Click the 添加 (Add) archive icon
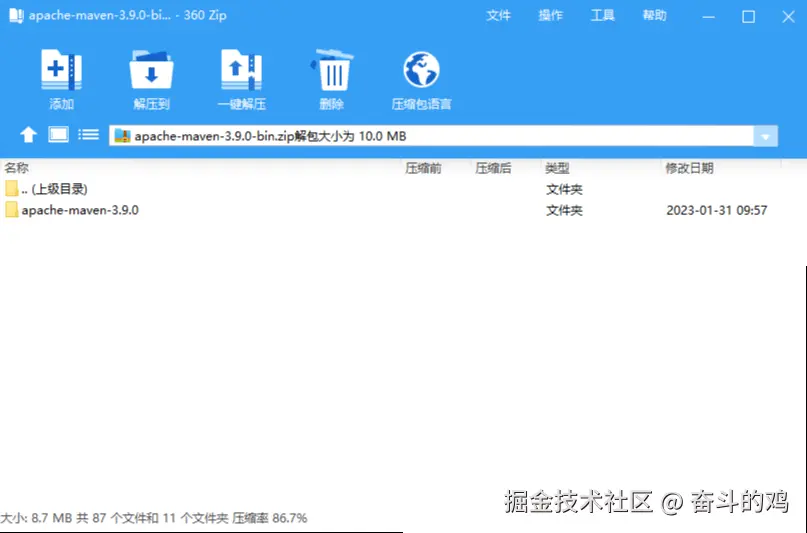This screenshot has width=807, height=533. coord(61,69)
